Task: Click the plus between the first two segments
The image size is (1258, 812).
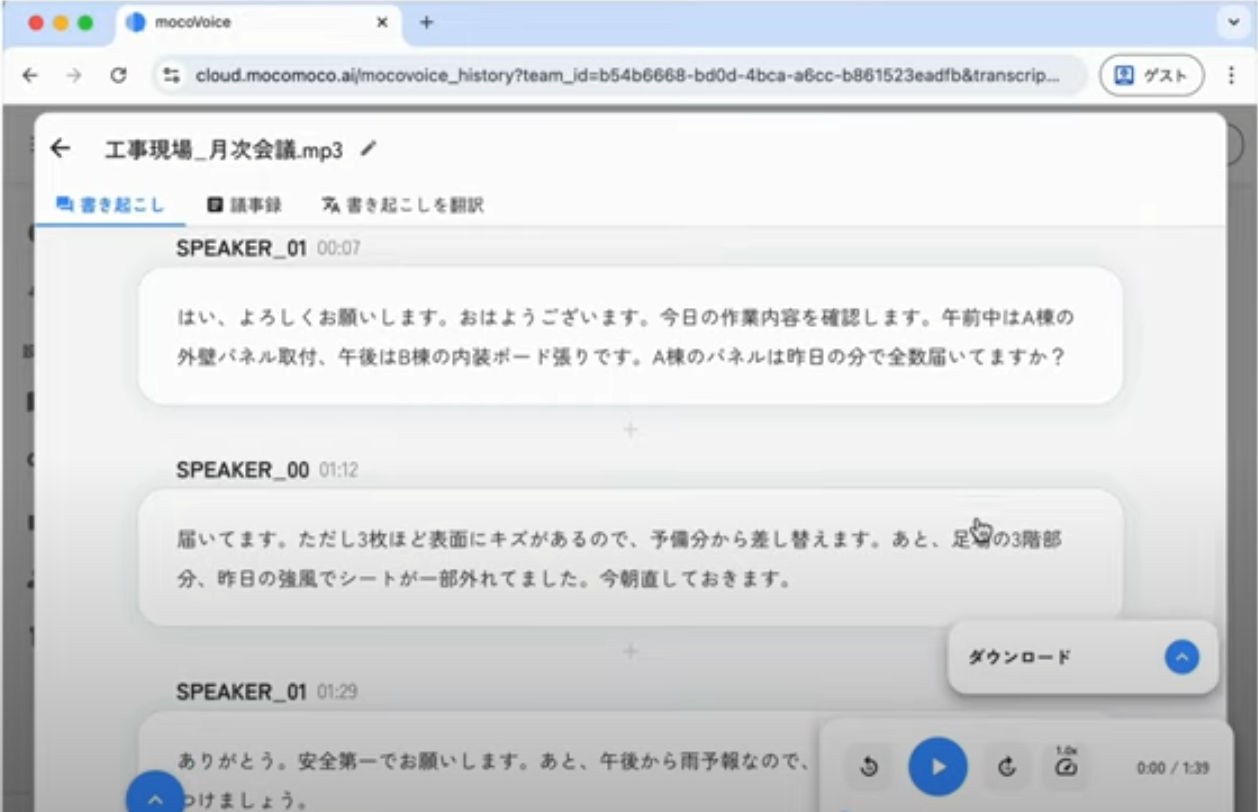Action: (630, 429)
